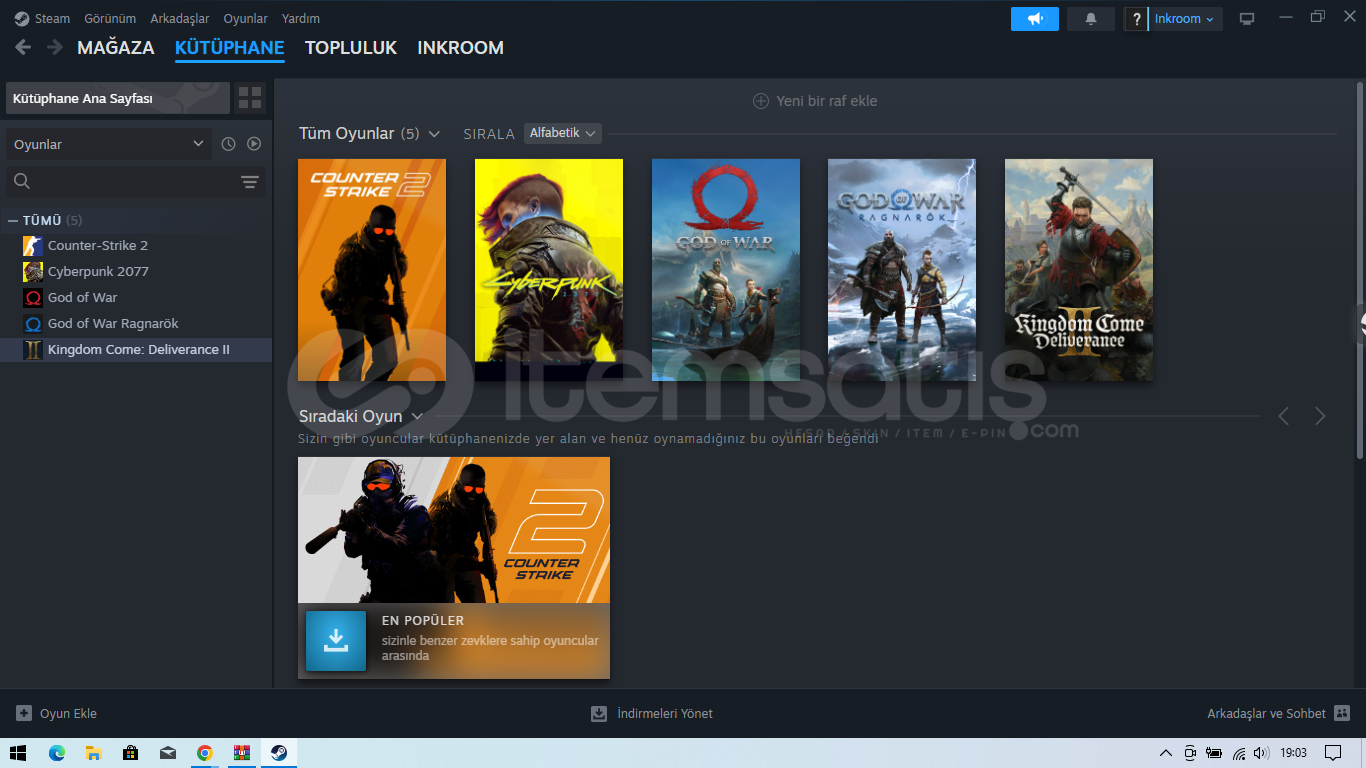Click the ready-to-play filter icon
This screenshot has width=1366, height=768.
pyautogui.click(x=254, y=144)
